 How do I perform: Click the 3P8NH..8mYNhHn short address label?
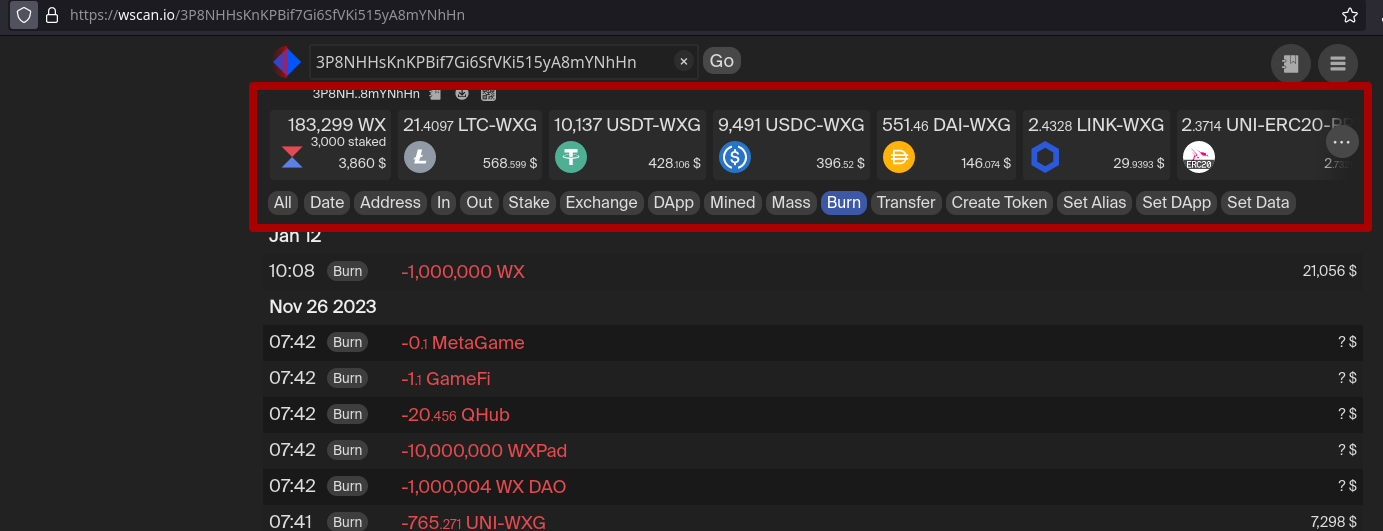coord(367,94)
